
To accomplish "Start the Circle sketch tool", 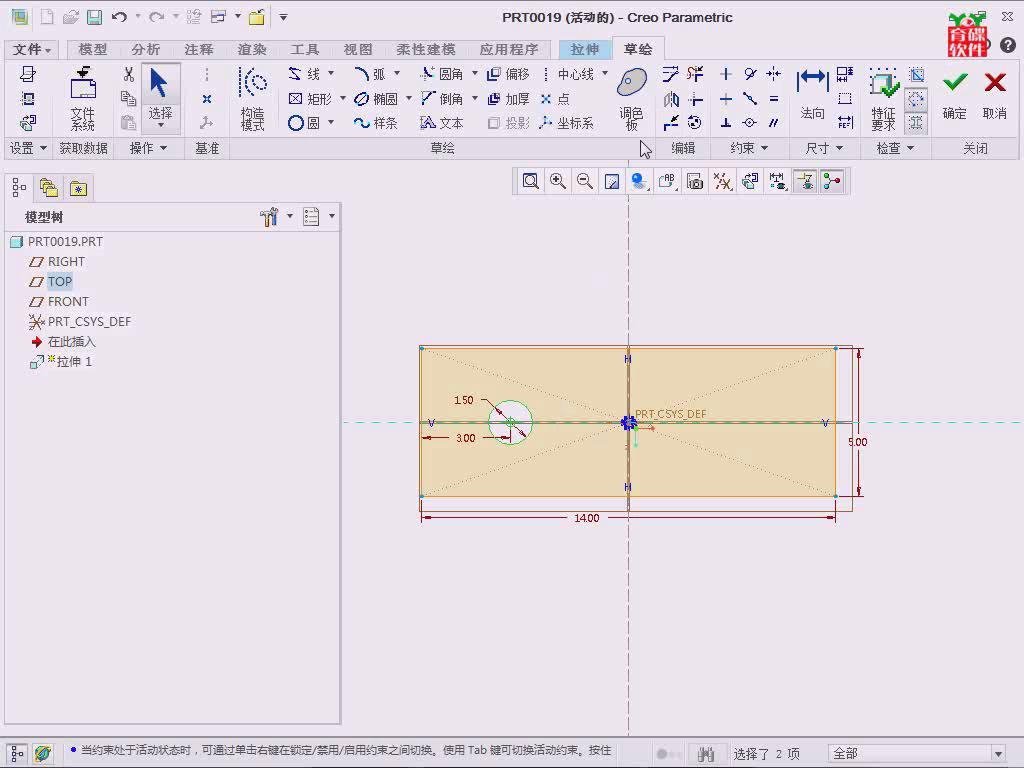I will point(304,123).
